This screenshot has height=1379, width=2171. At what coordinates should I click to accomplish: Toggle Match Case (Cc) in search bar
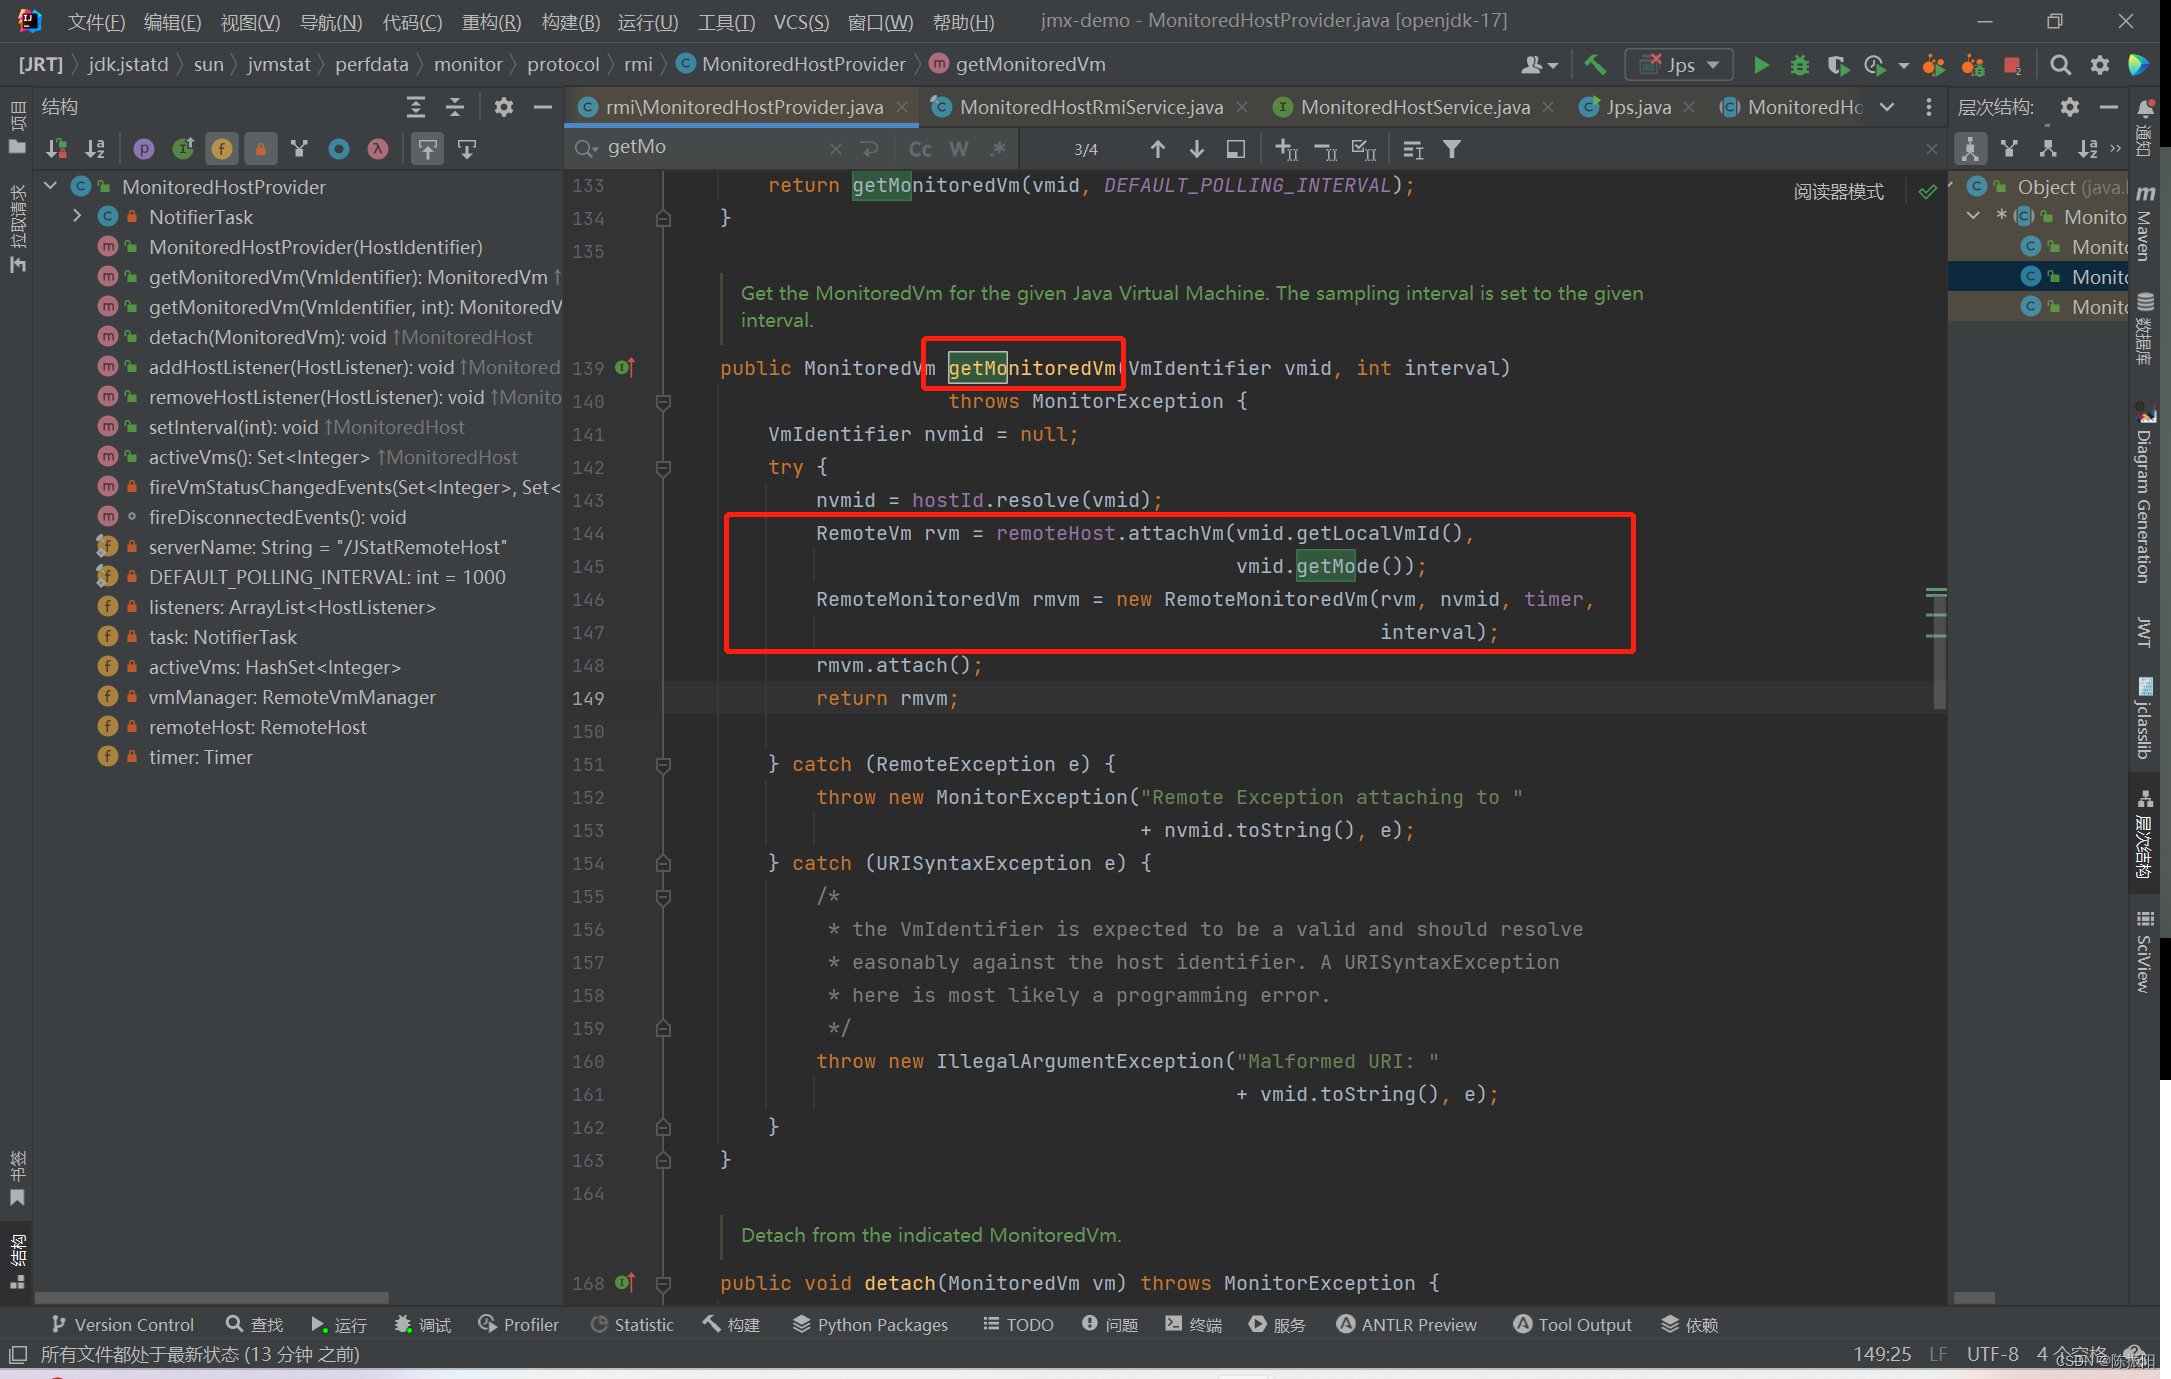coord(919,149)
